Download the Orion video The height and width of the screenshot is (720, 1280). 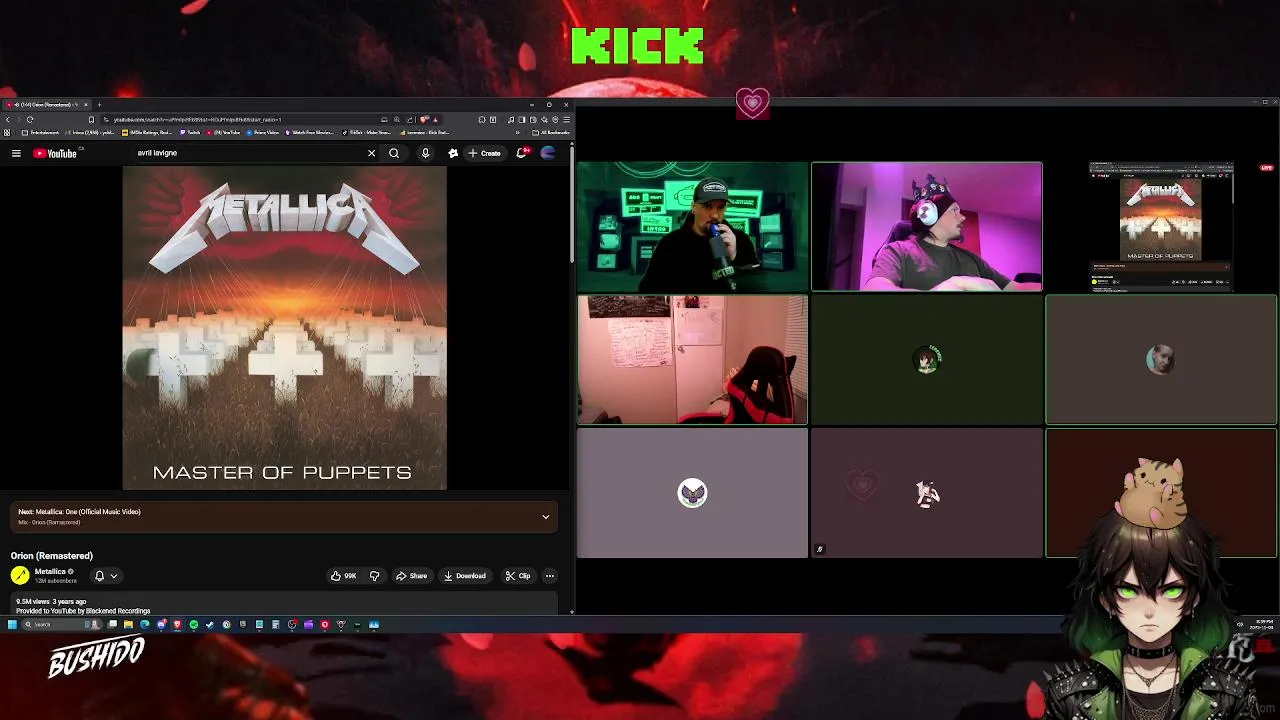(465, 576)
